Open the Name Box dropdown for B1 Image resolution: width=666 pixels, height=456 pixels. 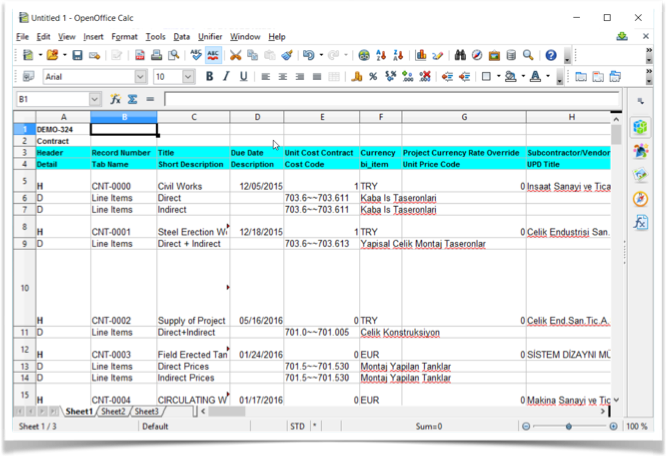click(95, 100)
